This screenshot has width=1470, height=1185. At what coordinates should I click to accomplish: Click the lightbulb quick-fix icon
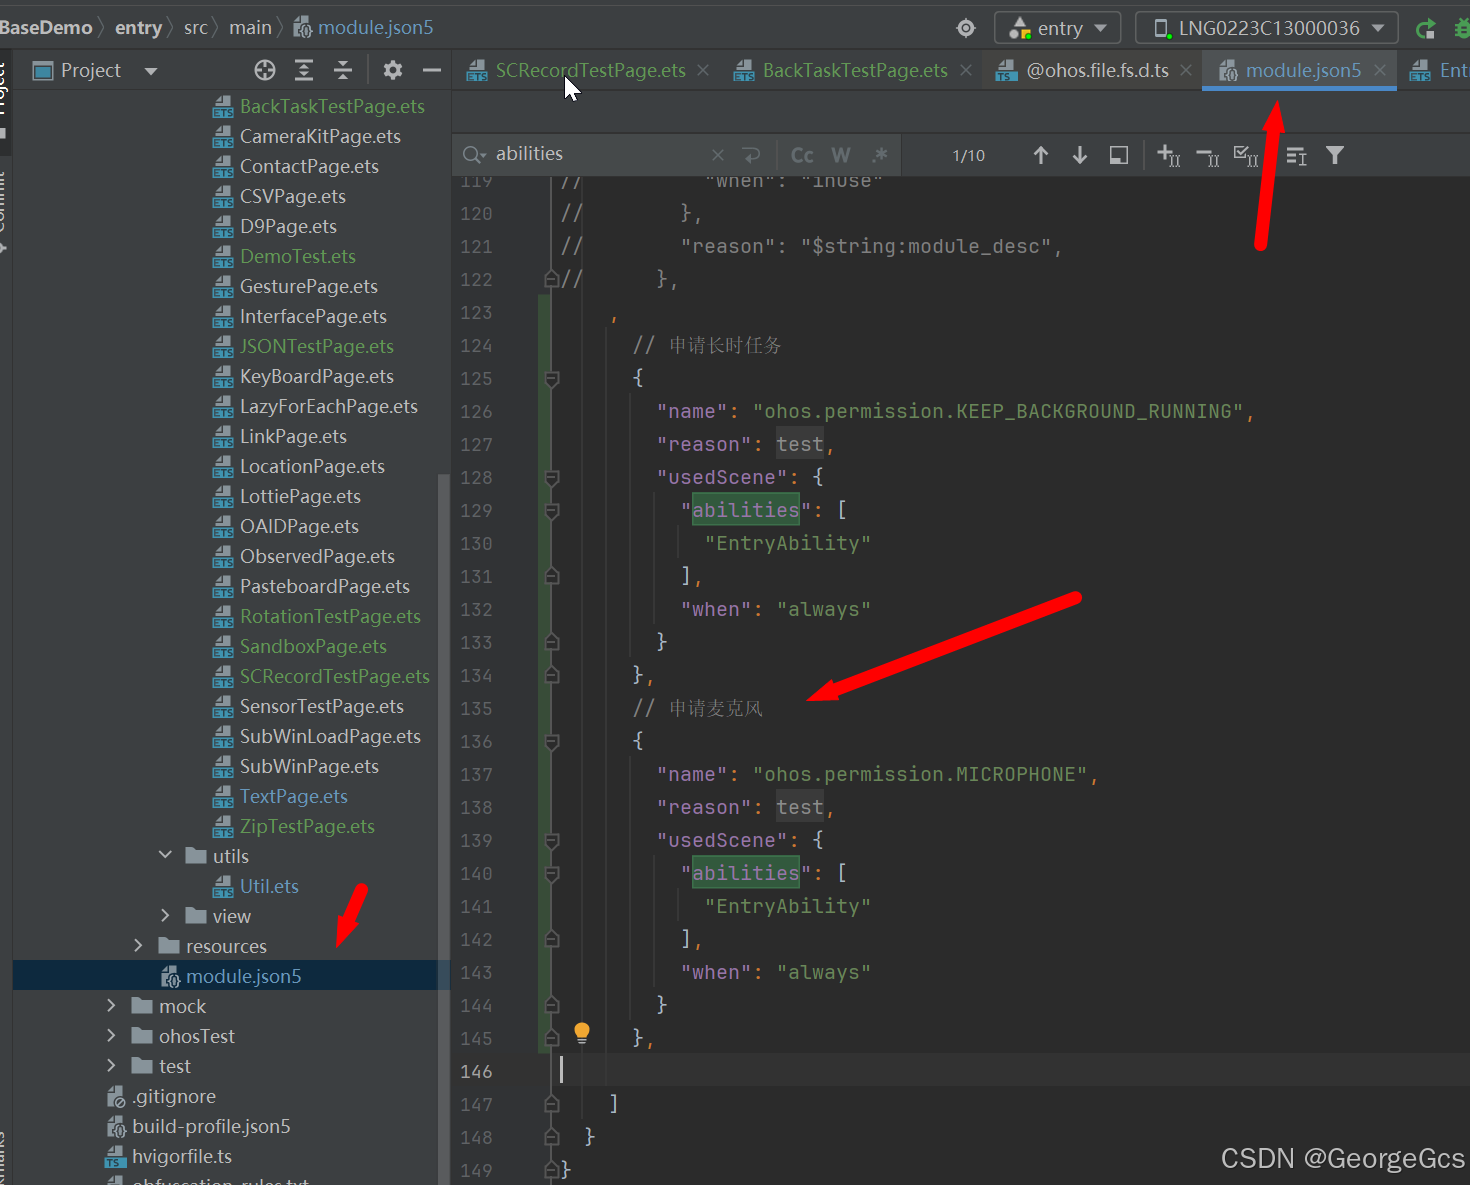pos(582,1032)
